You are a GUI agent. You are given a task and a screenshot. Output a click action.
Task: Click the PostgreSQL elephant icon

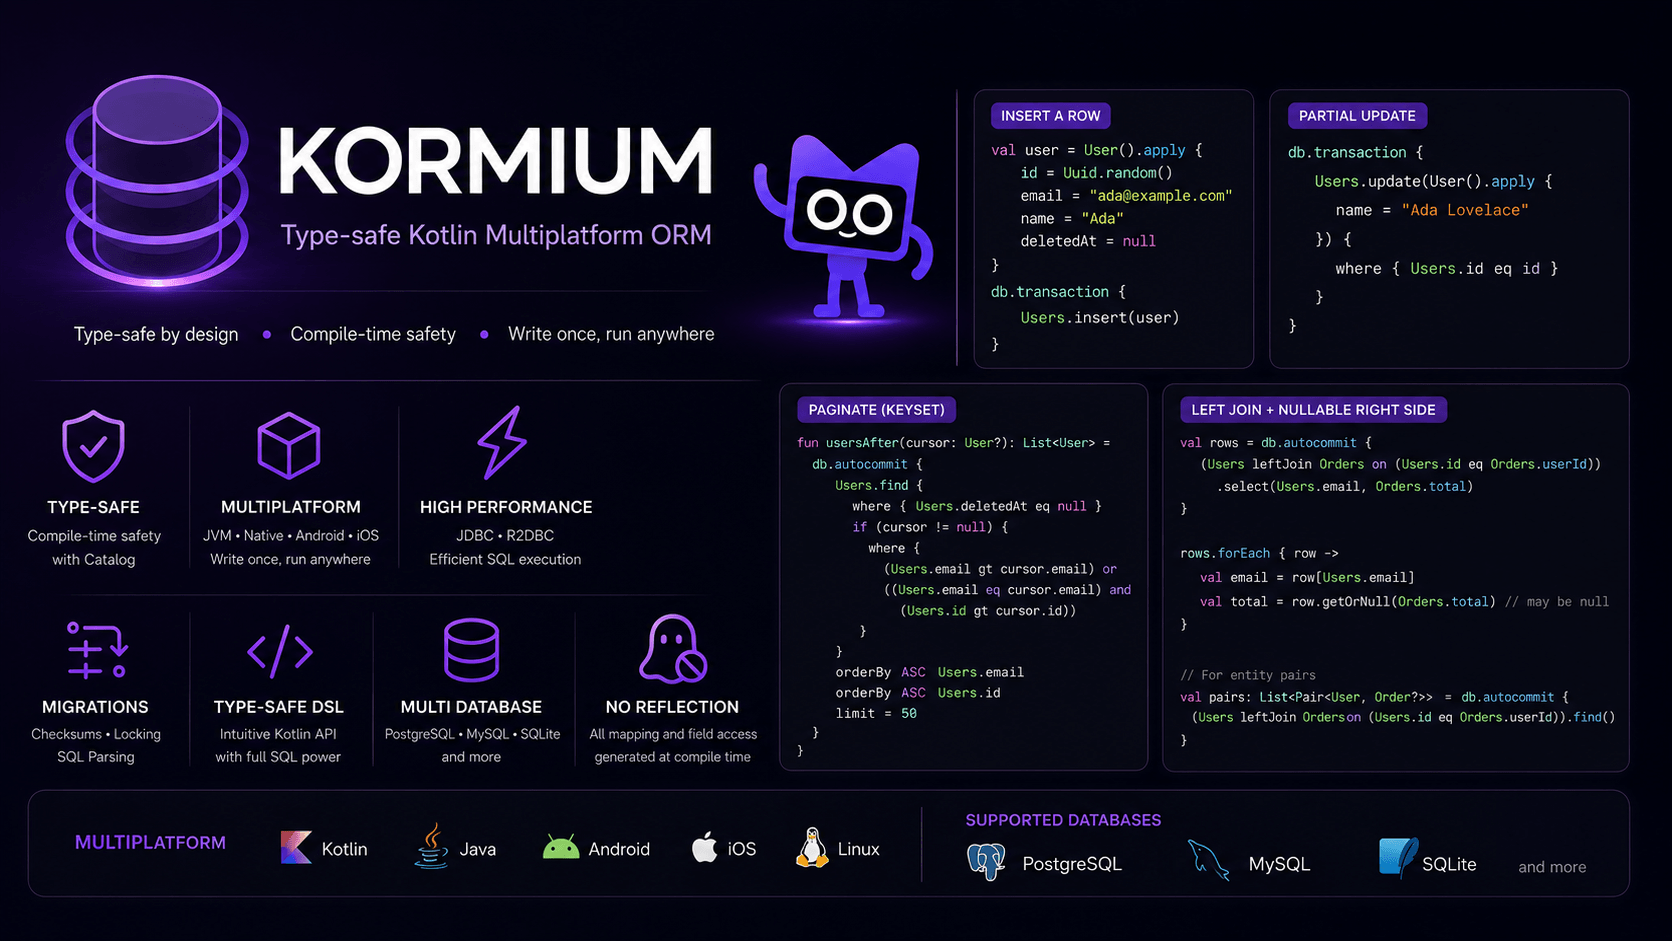click(986, 861)
